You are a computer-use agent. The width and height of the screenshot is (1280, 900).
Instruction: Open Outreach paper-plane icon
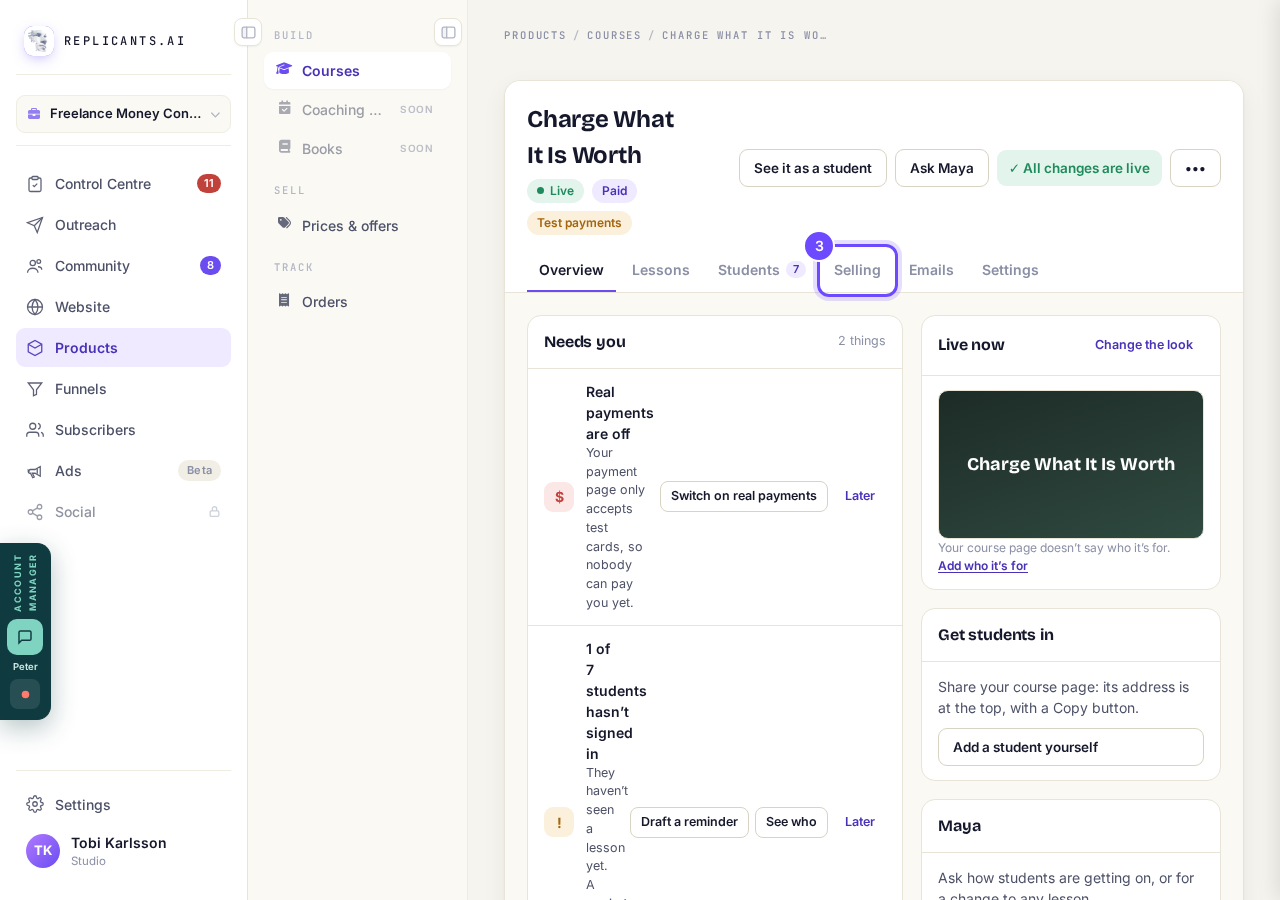tap(35, 225)
